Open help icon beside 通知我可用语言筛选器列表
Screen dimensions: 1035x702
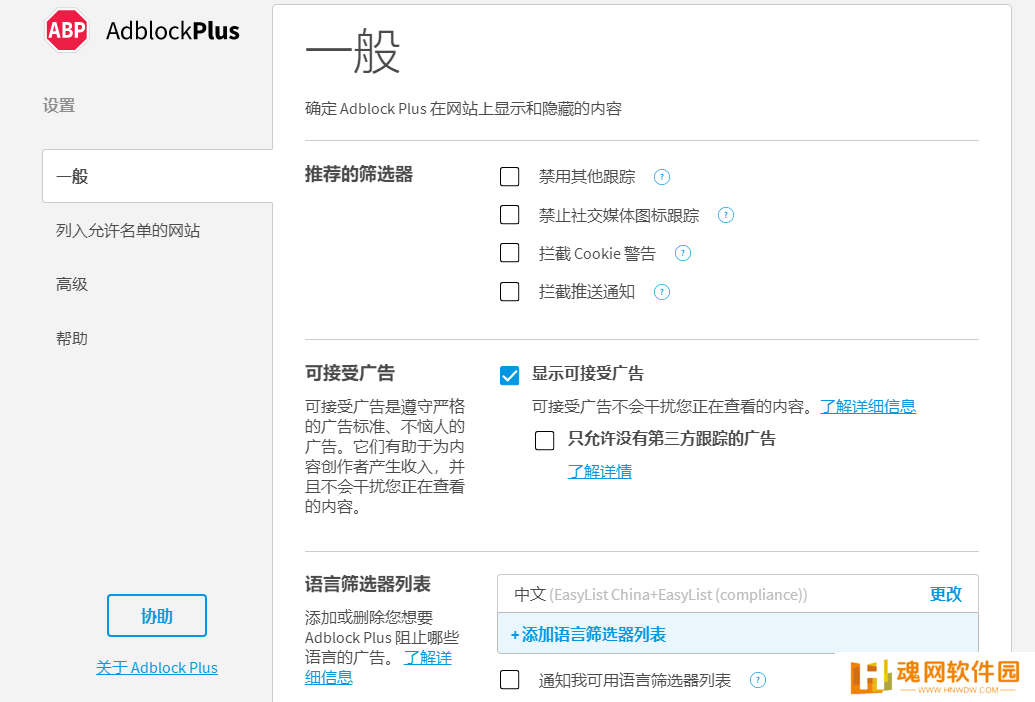click(758, 680)
